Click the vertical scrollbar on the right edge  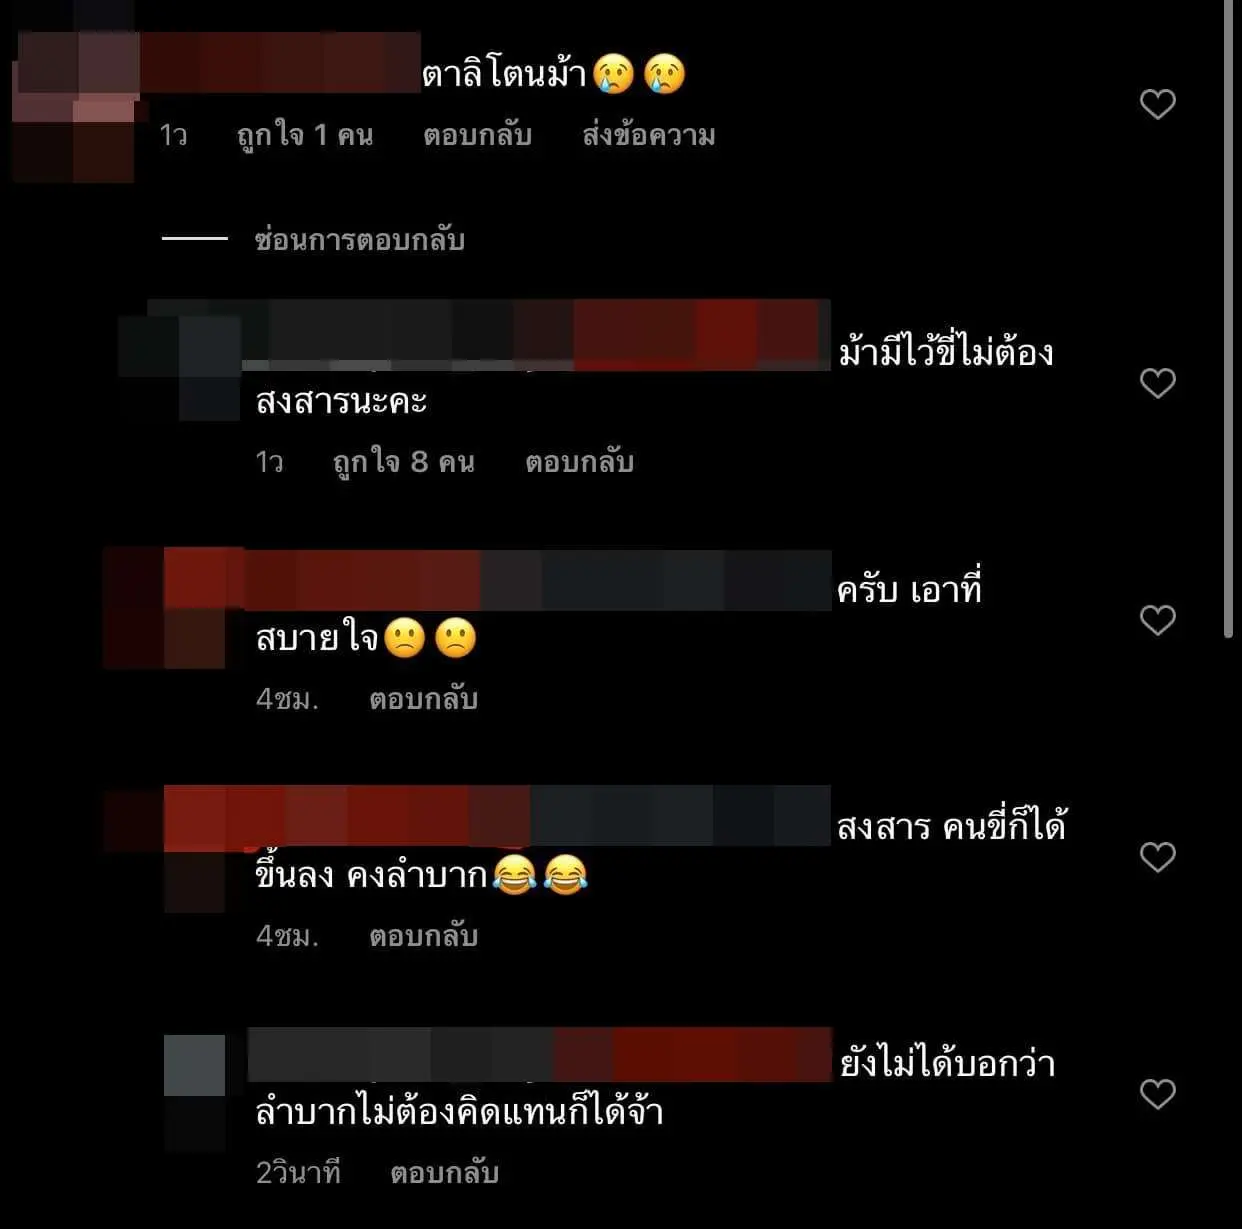pyautogui.click(x=1229, y=320)
